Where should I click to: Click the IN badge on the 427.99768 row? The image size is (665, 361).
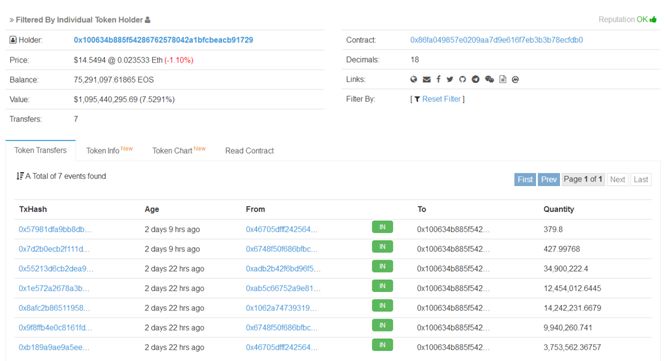click(x=382, y=246)
